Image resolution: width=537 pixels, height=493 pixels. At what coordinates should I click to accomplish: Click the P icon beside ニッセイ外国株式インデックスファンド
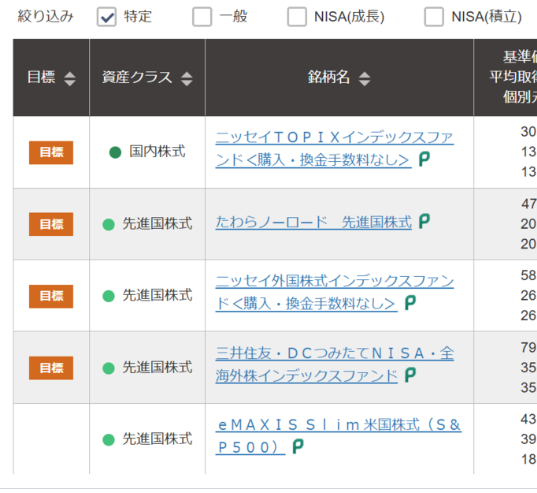tap(410, 303)
